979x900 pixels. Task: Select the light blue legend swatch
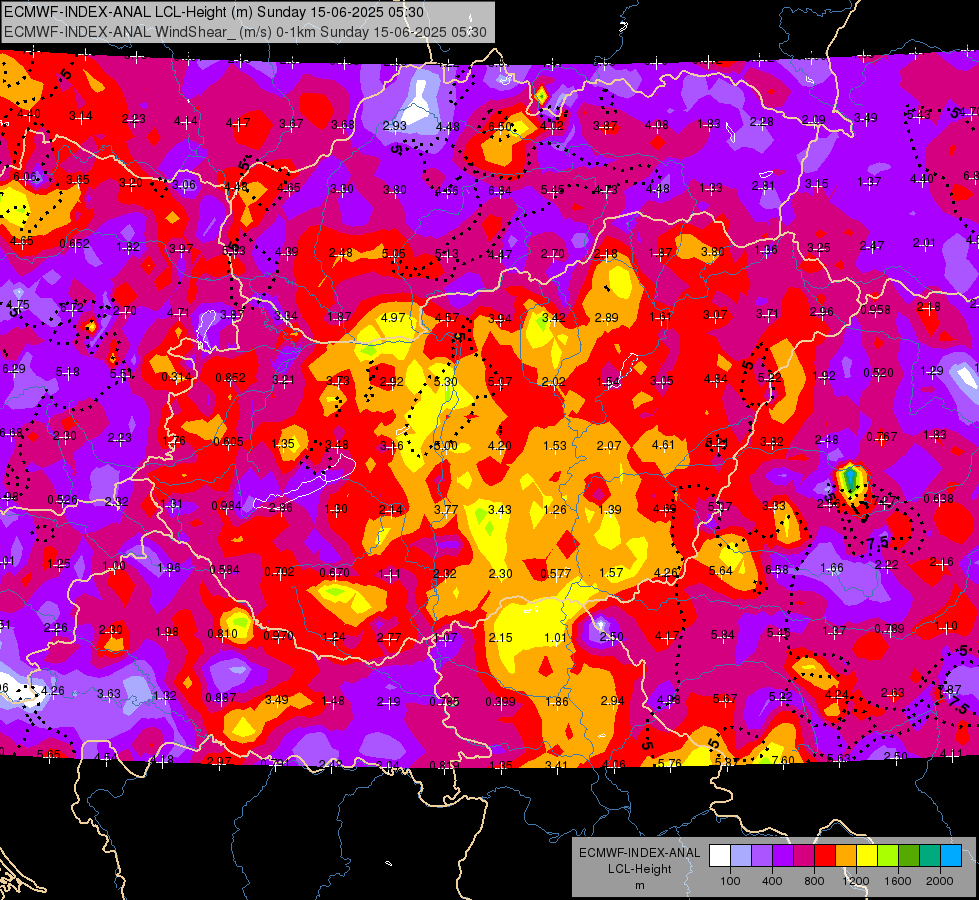point(740,856)
